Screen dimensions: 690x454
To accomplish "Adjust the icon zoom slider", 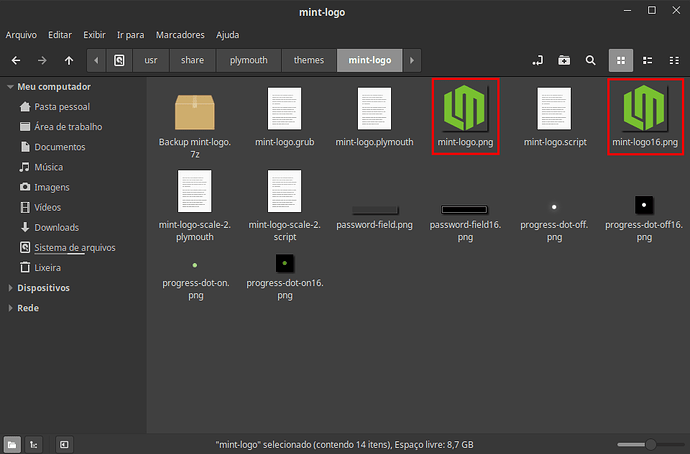I will 651,444.
